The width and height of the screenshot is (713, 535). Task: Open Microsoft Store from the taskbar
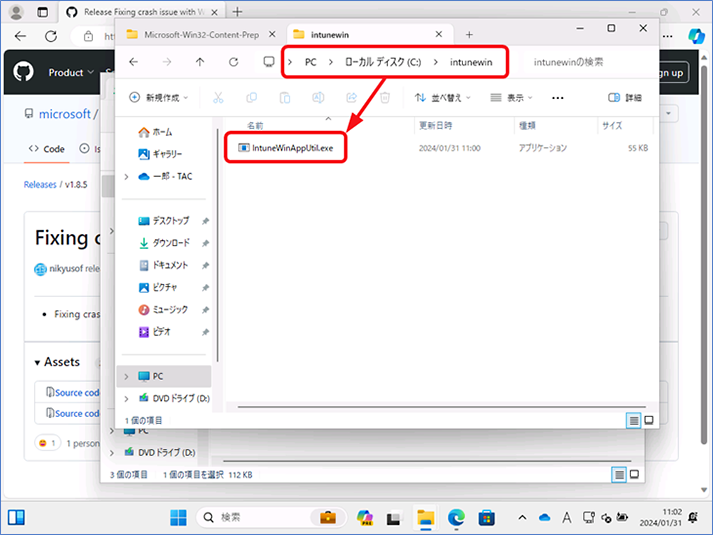click(487, 518)
